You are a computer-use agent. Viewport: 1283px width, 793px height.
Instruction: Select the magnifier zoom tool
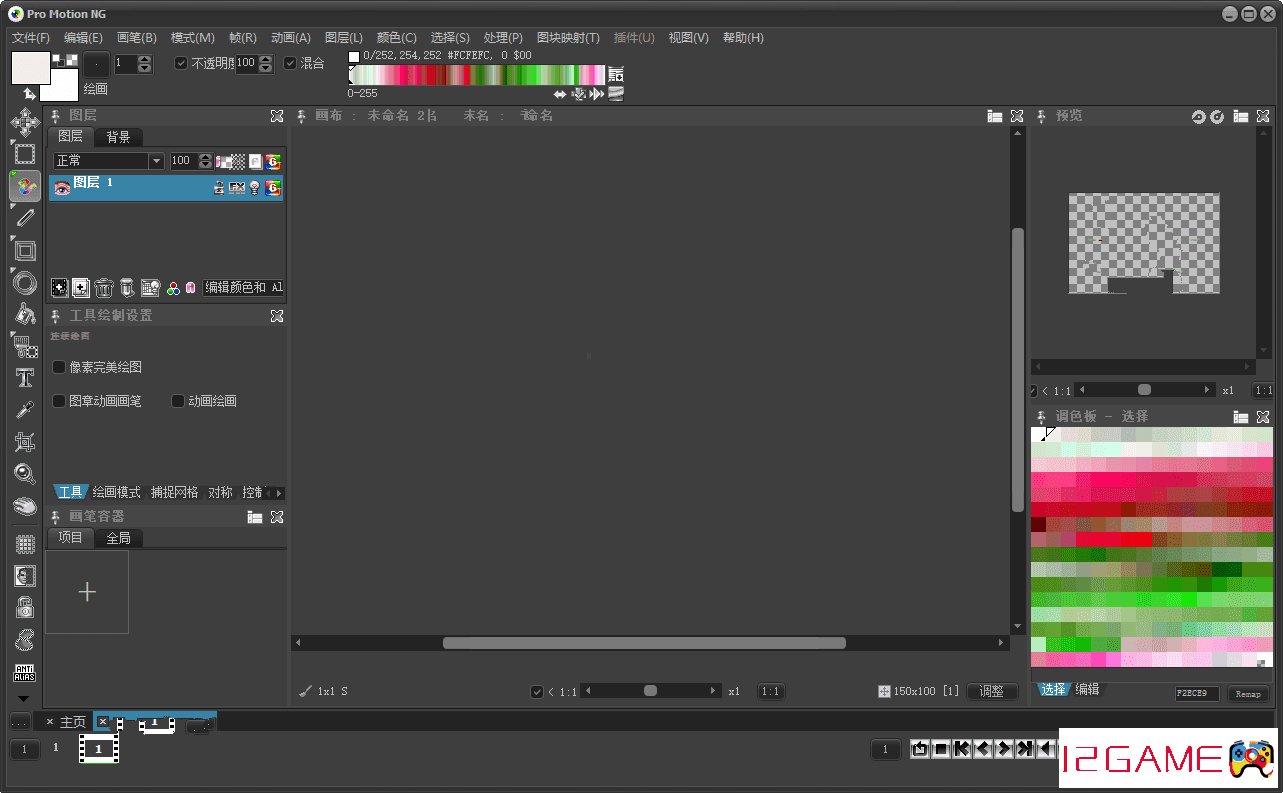coord(25,474)
